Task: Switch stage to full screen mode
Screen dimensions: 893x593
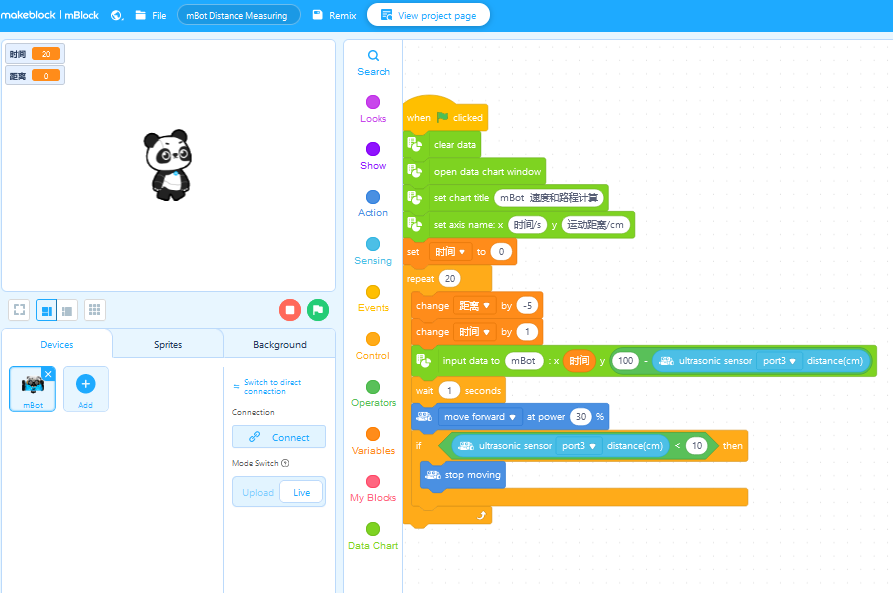Action: (19, 310)
